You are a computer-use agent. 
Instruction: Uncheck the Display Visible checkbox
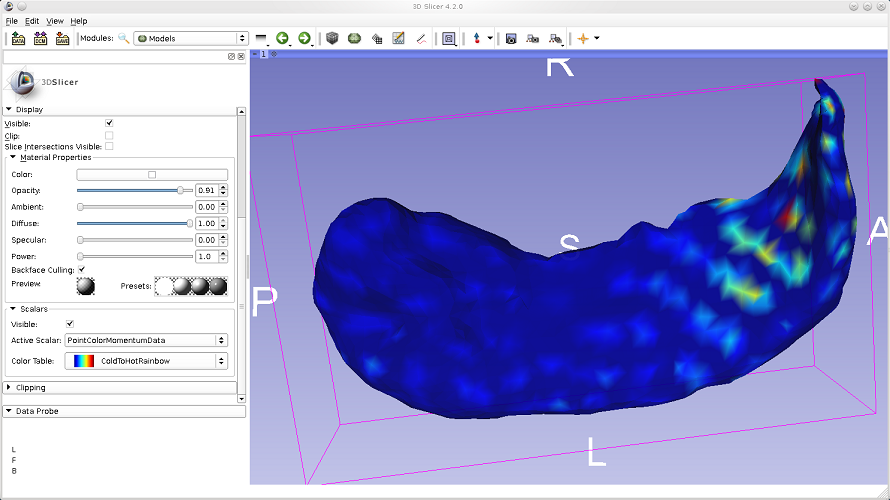point(109,123)
